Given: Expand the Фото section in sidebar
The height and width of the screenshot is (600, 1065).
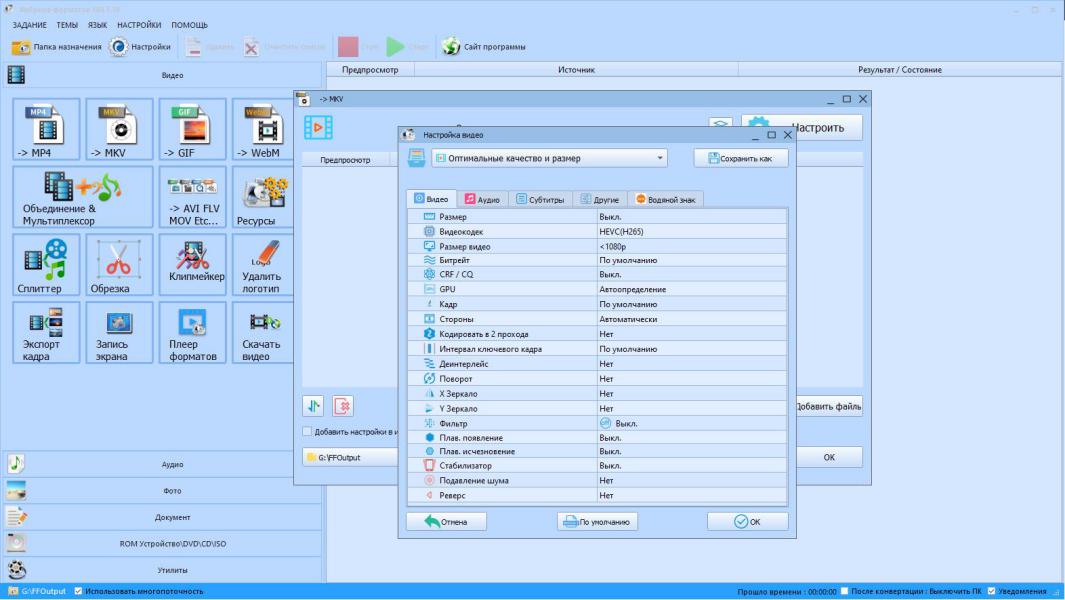Looking at the screenshot, I should pyautogui.click(x=162, y=491).
